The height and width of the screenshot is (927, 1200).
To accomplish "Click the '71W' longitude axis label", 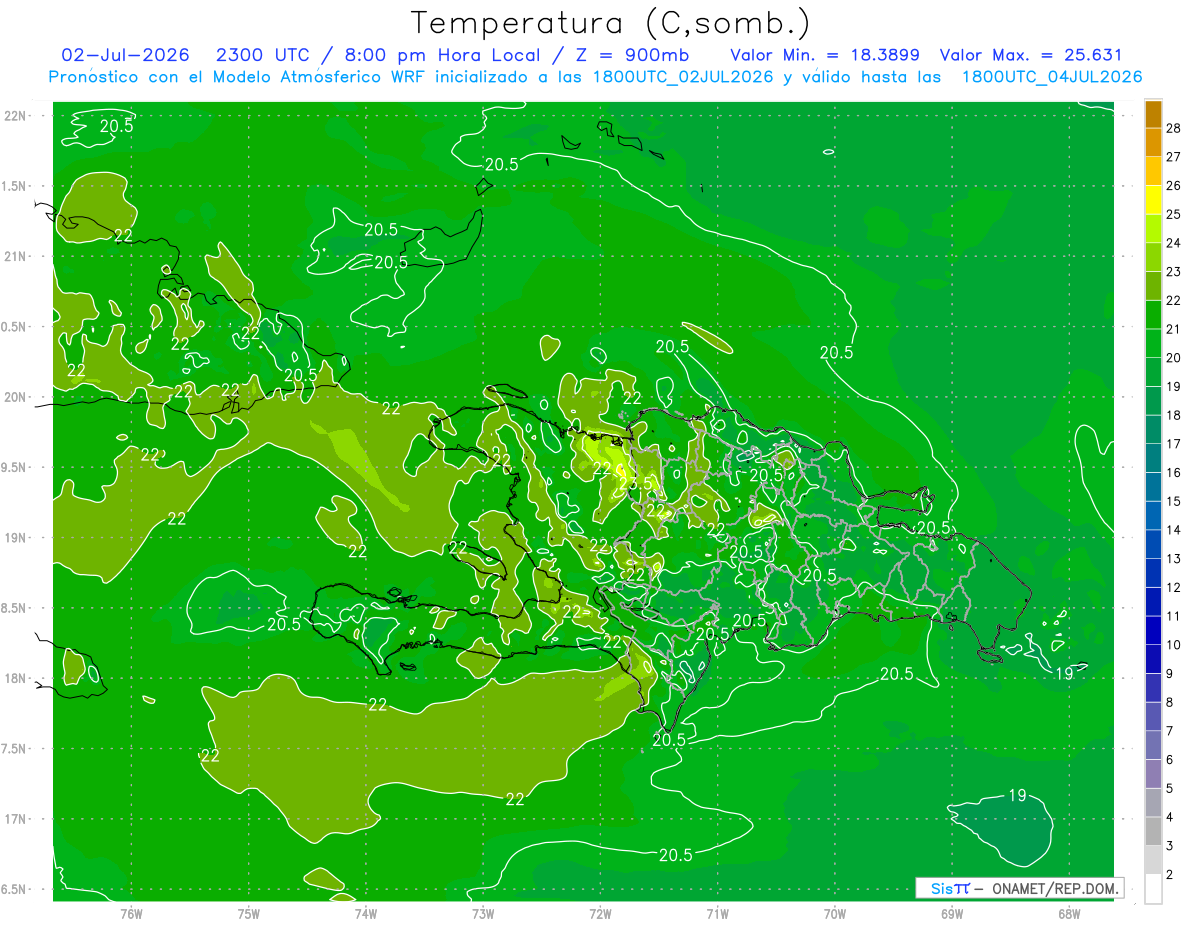I will 717,913.
